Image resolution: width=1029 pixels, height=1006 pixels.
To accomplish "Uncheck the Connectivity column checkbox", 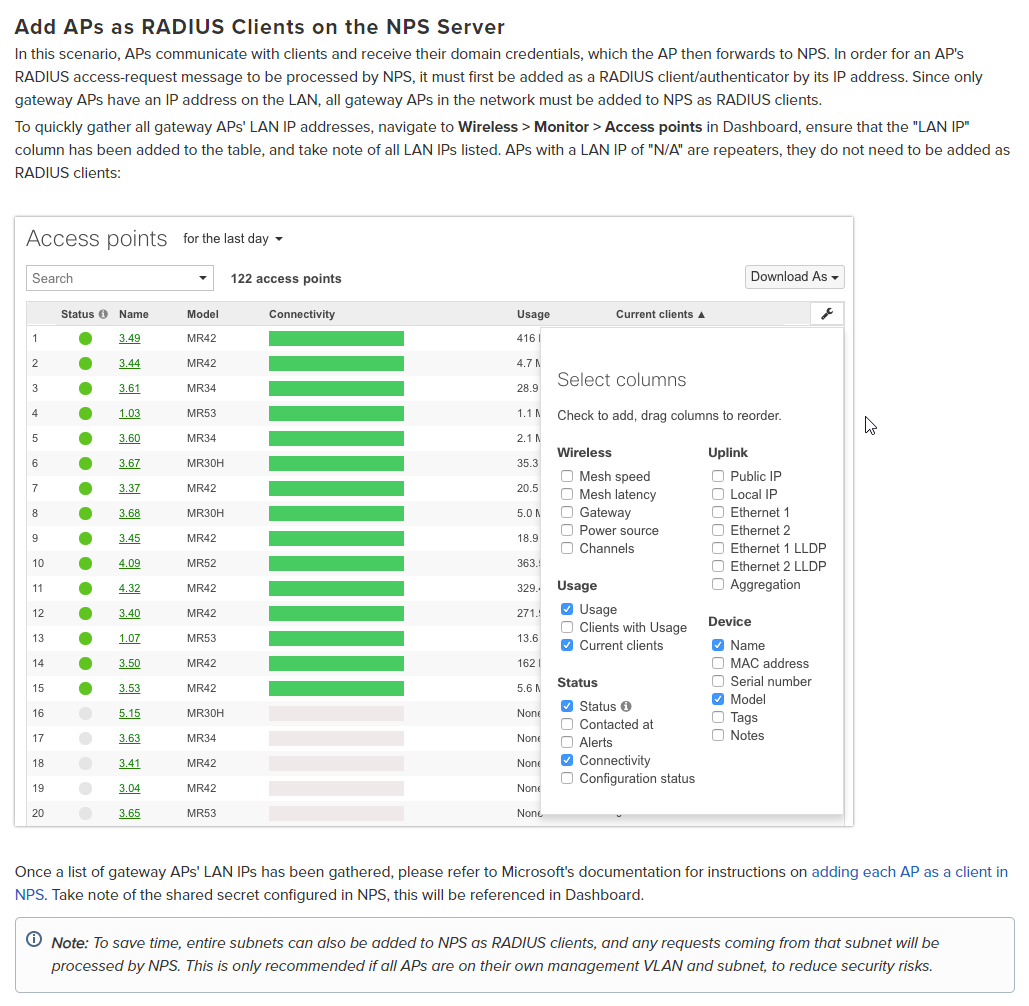I will (567, 760).
